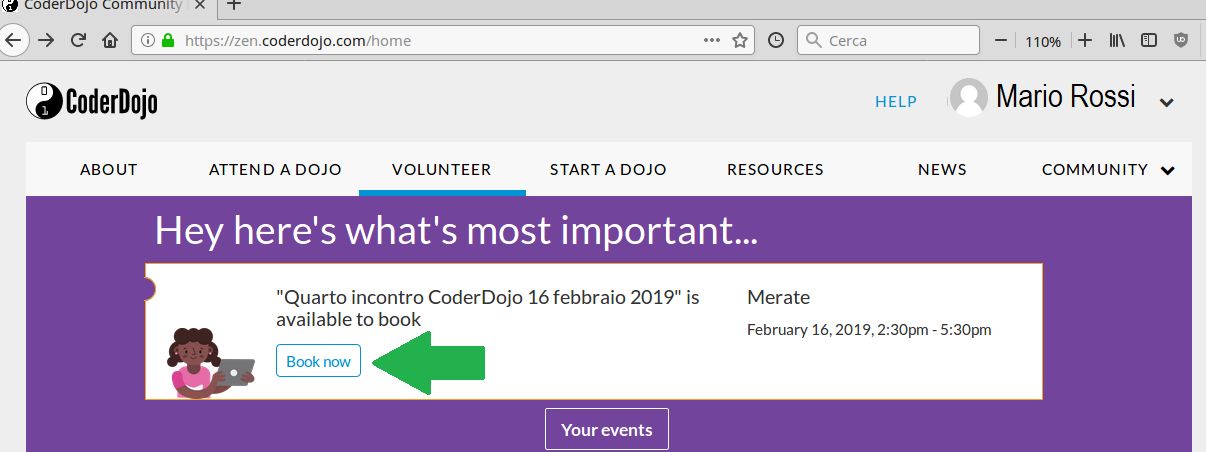Follow the Help link

click(896, 101)
